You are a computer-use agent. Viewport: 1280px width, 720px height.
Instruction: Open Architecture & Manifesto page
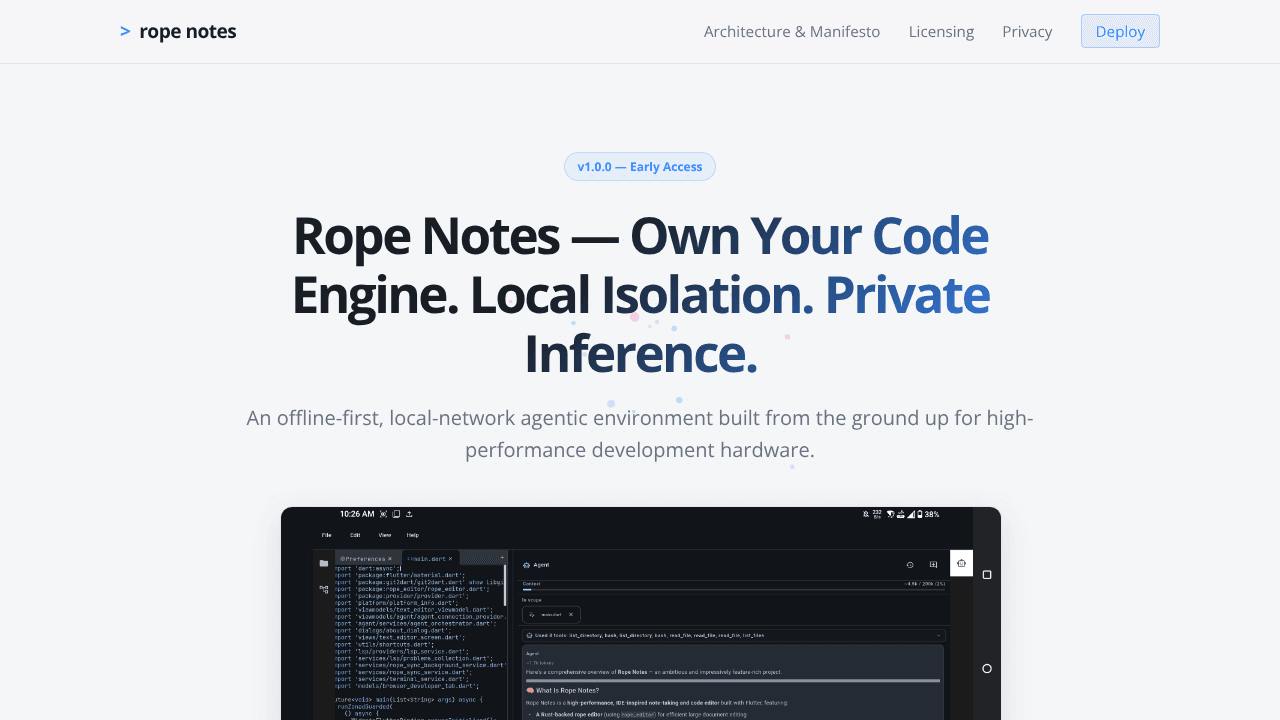792,31
